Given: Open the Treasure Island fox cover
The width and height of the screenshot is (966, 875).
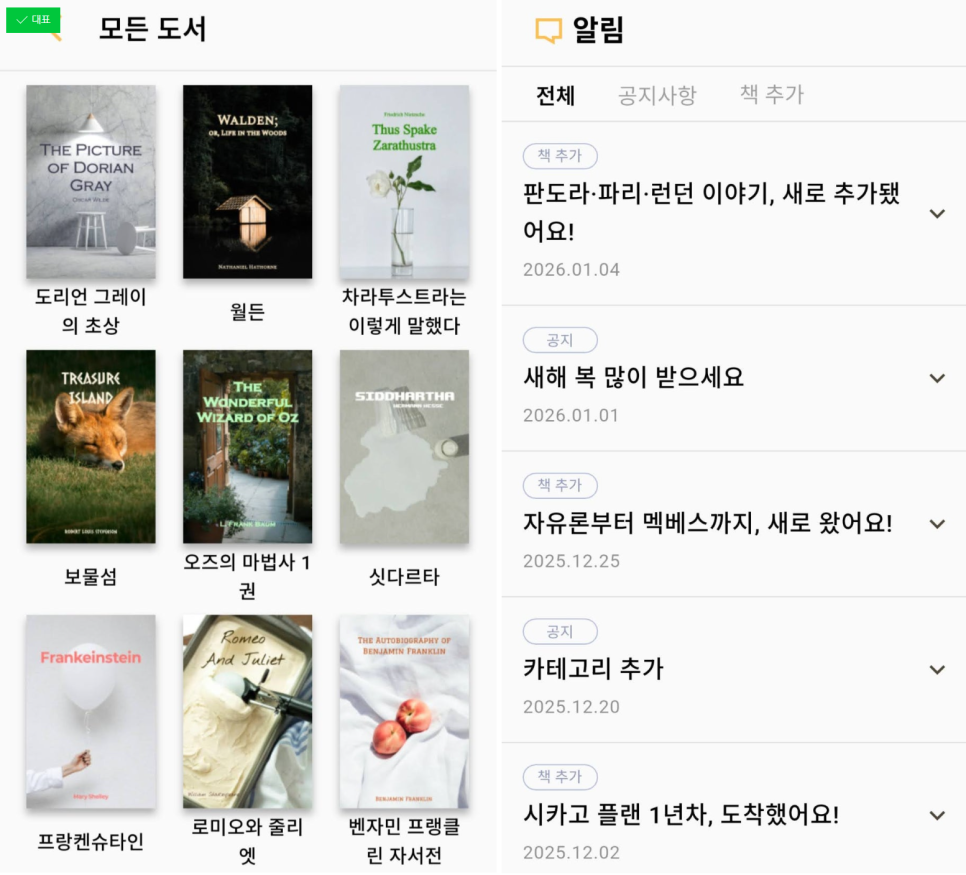Looking at the screenshot, I should (91, 447).
